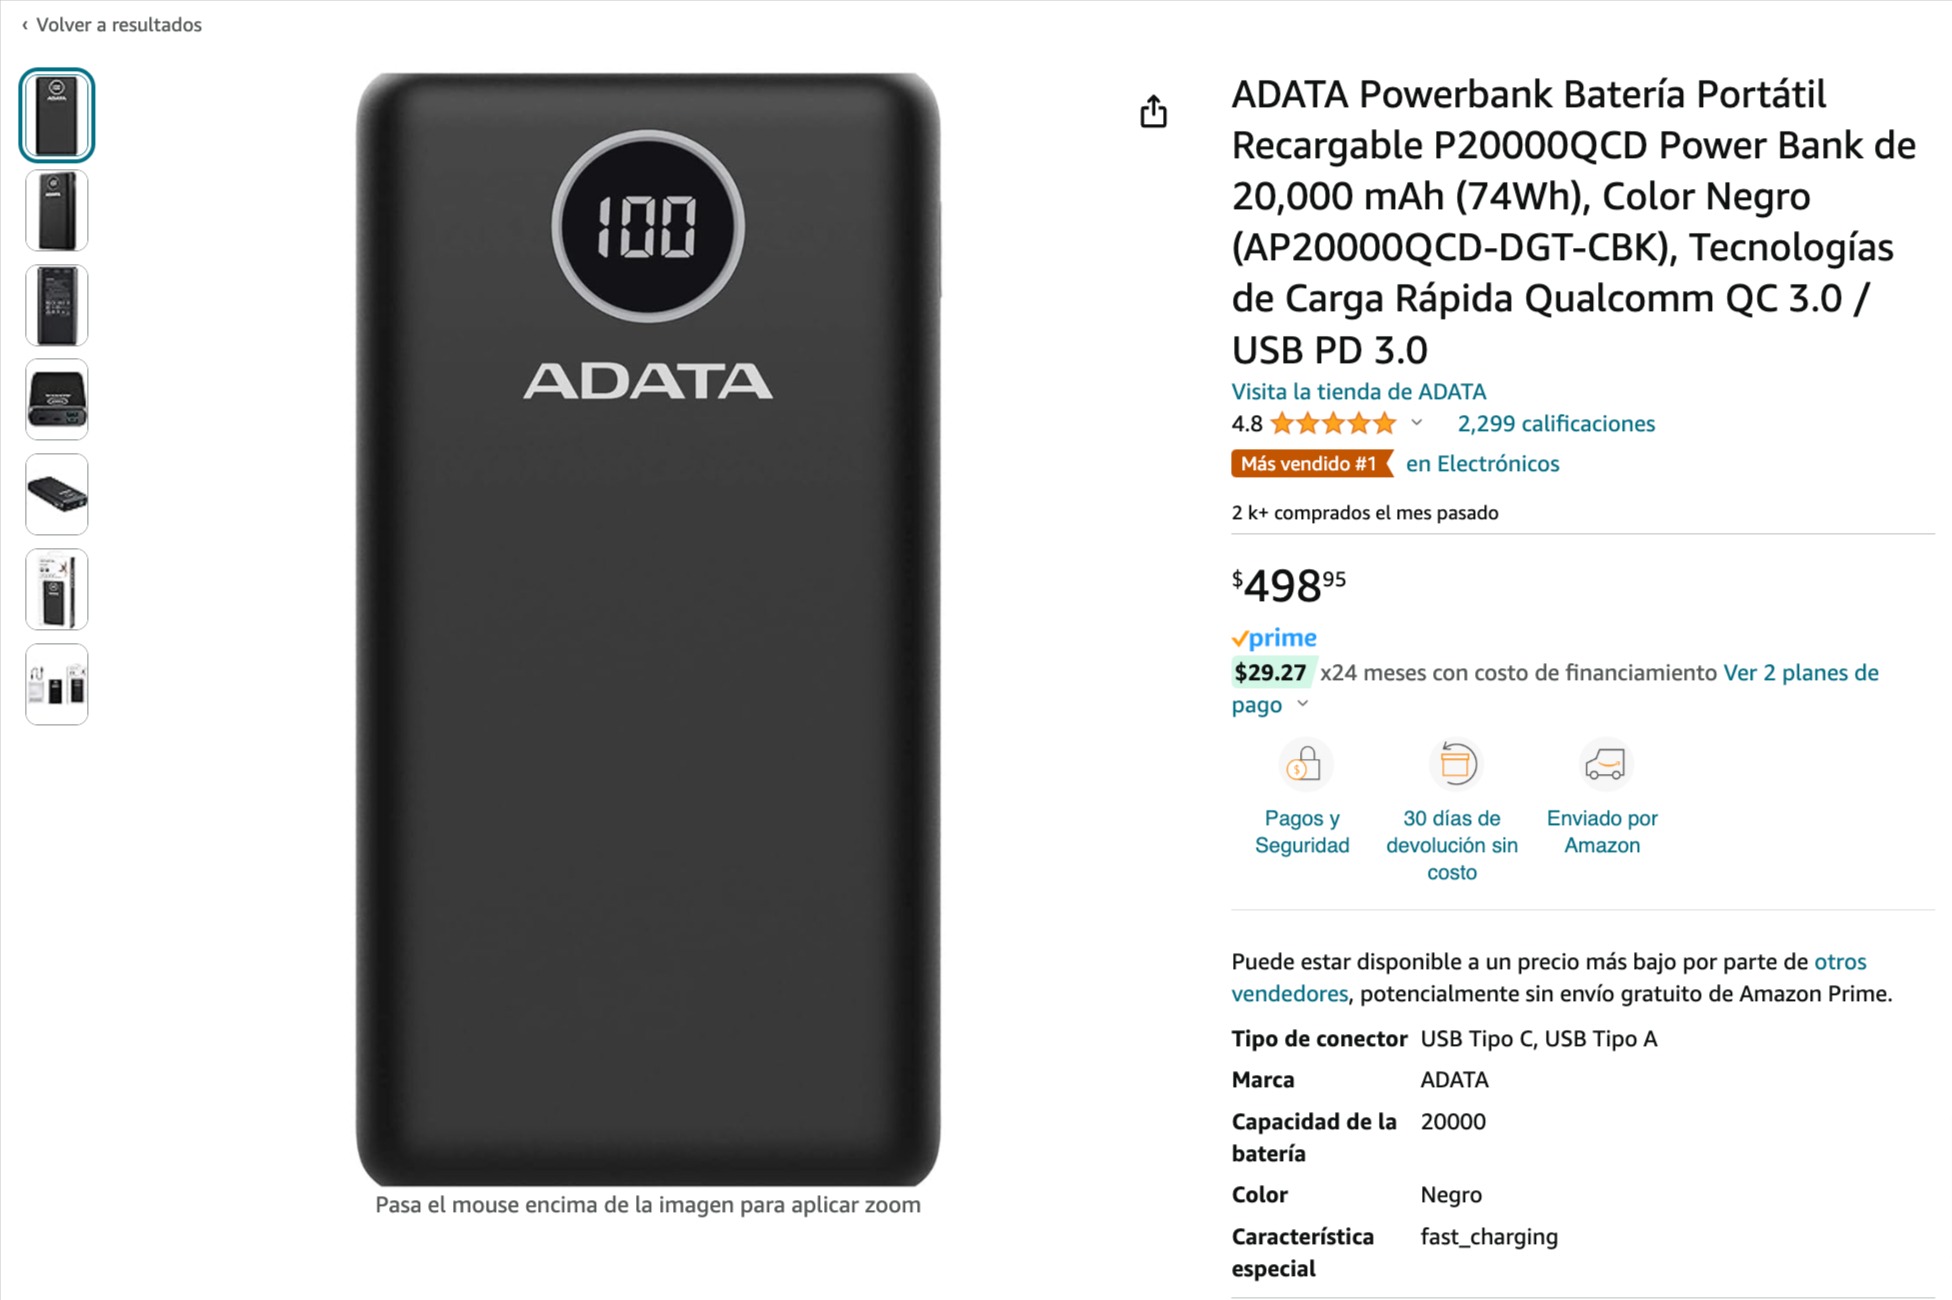Click the share icon beside the product image

[x=1153, y=112]
